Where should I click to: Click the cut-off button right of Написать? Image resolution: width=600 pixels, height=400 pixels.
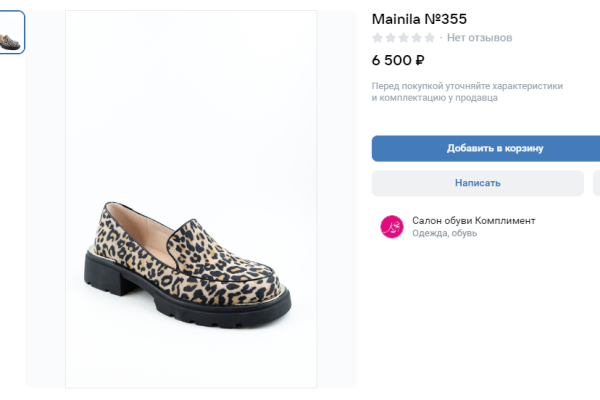pyautogui.click(x=596, y=183)
